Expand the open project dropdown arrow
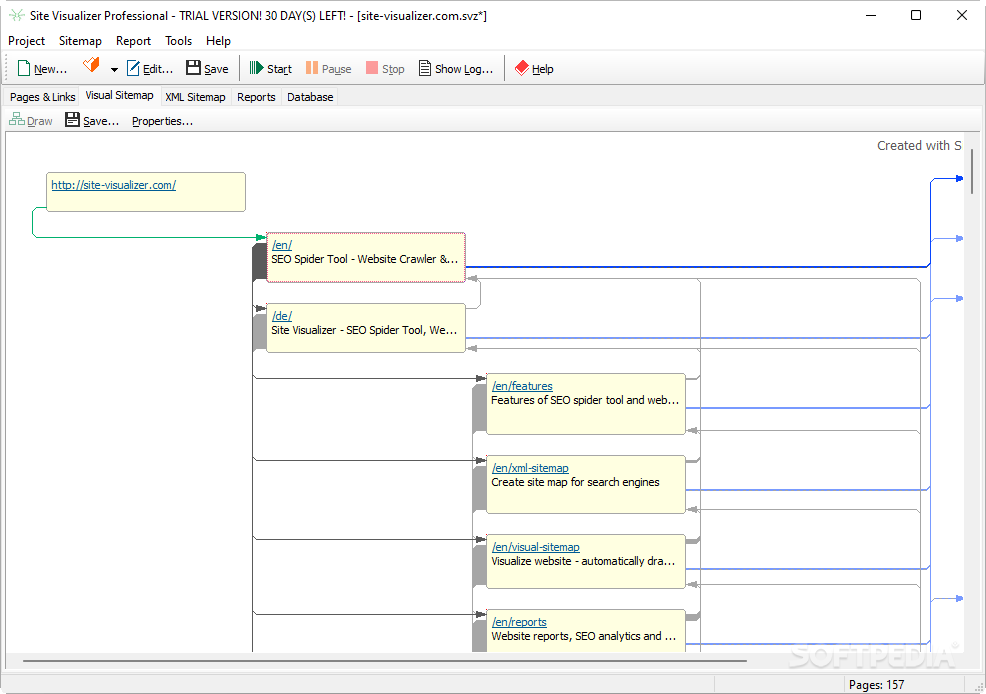The width and height of the screenshot is (986, 694). point(114,69)
